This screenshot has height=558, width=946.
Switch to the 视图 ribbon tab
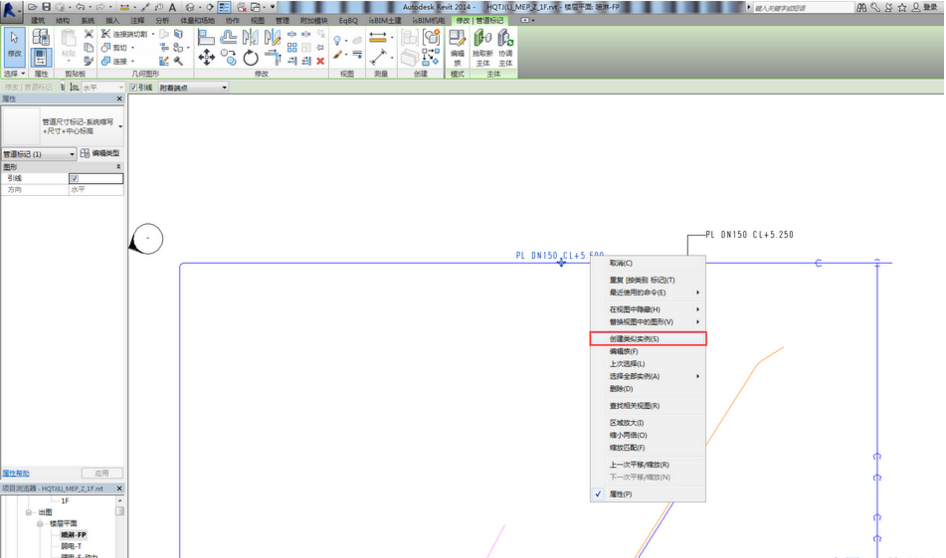click(x=257, y=20)
